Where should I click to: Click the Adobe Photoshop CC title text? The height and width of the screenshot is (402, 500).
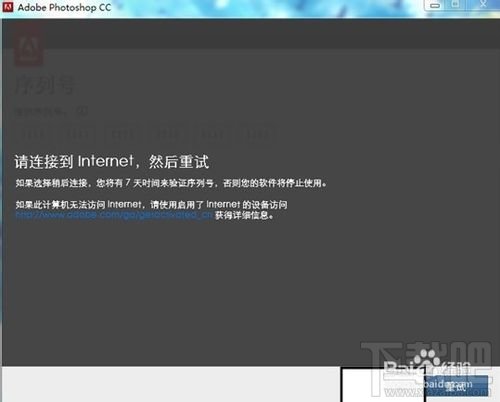click(x=64, y=7)
